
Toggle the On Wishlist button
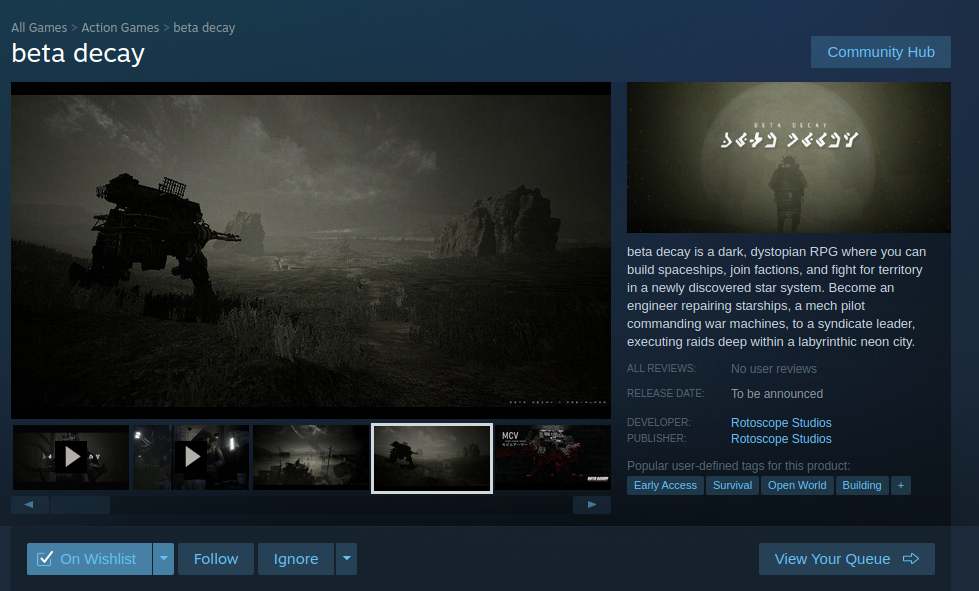[x=89, y=559]
